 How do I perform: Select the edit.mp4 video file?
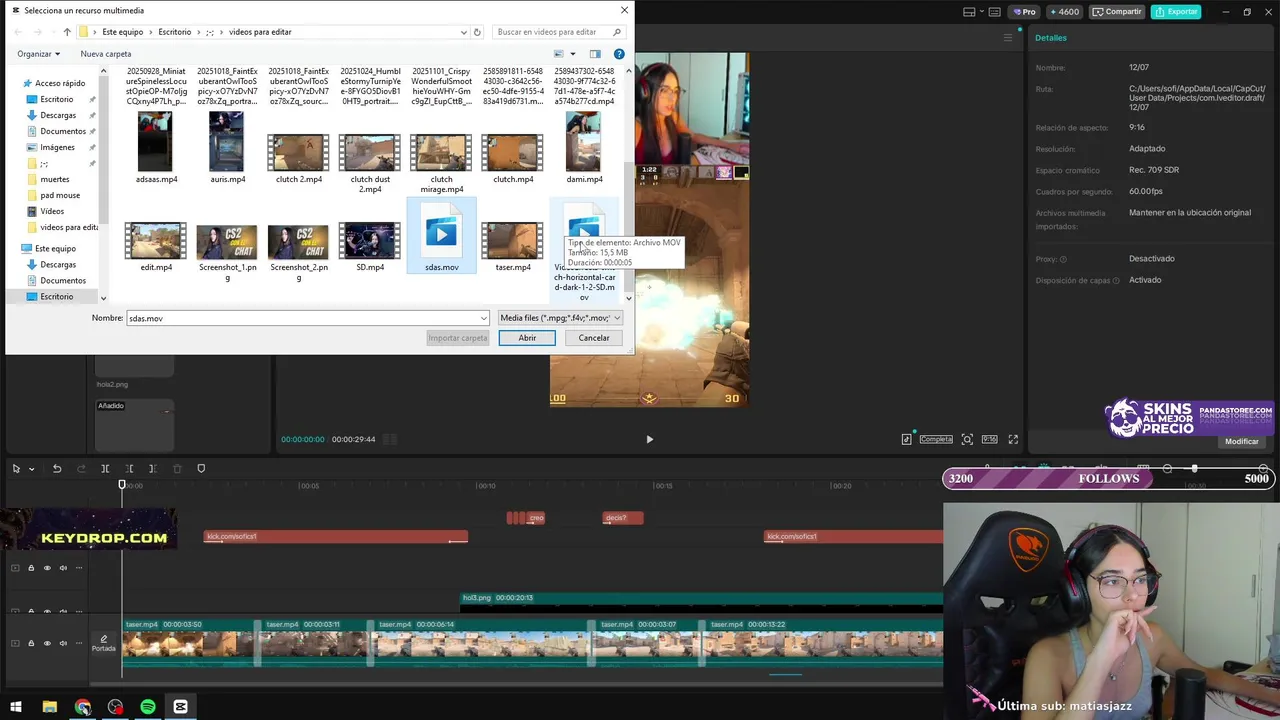tap(156, 246)
